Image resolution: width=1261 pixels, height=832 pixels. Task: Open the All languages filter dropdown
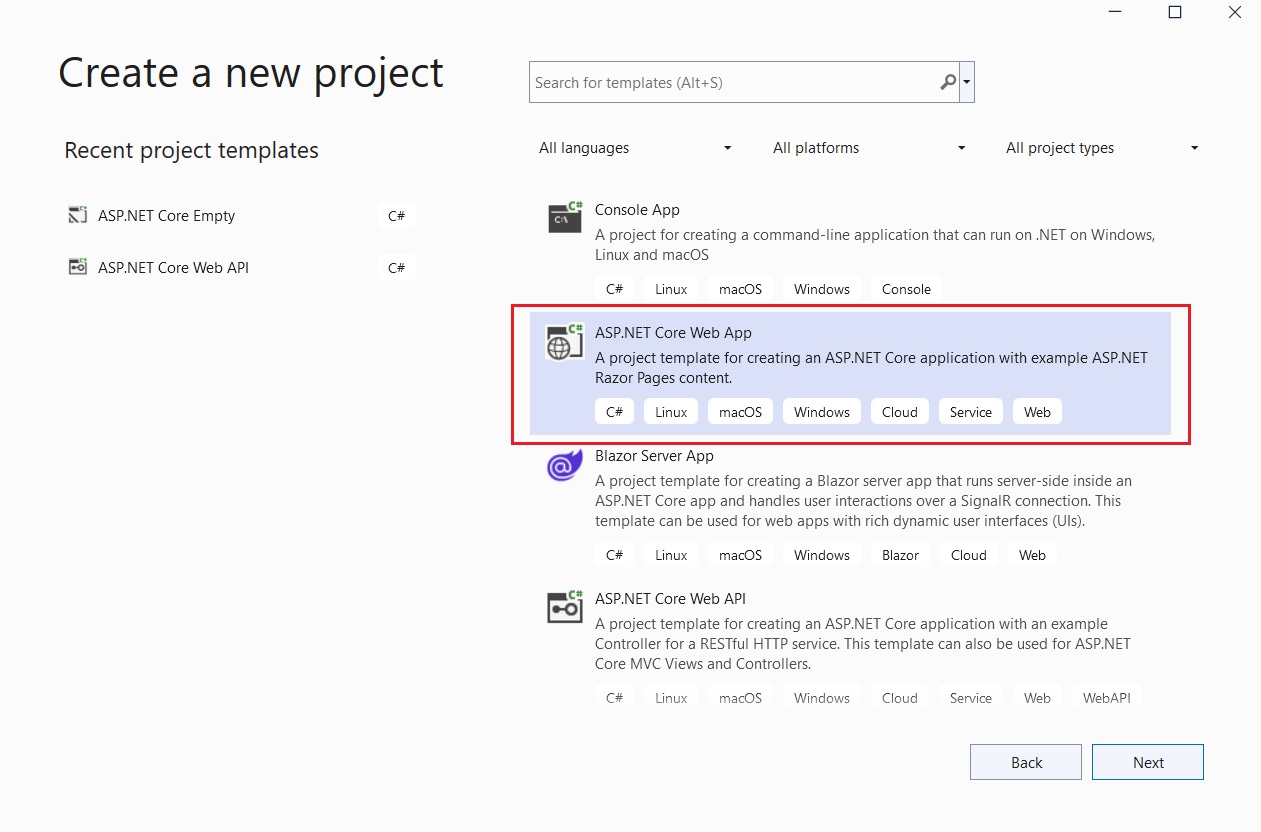tap(635, 148)
